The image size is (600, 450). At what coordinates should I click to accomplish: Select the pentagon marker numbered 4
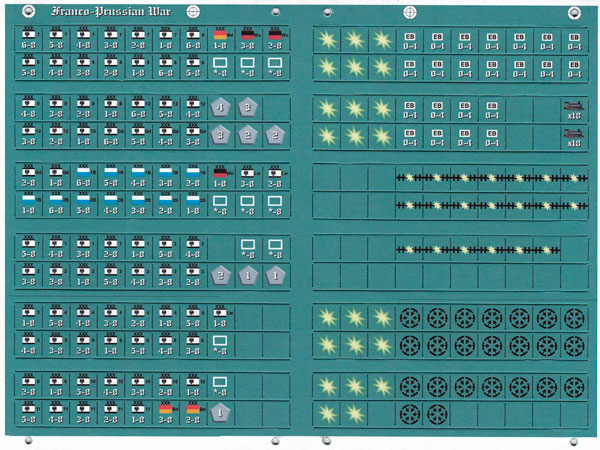(x=220, y=108)
